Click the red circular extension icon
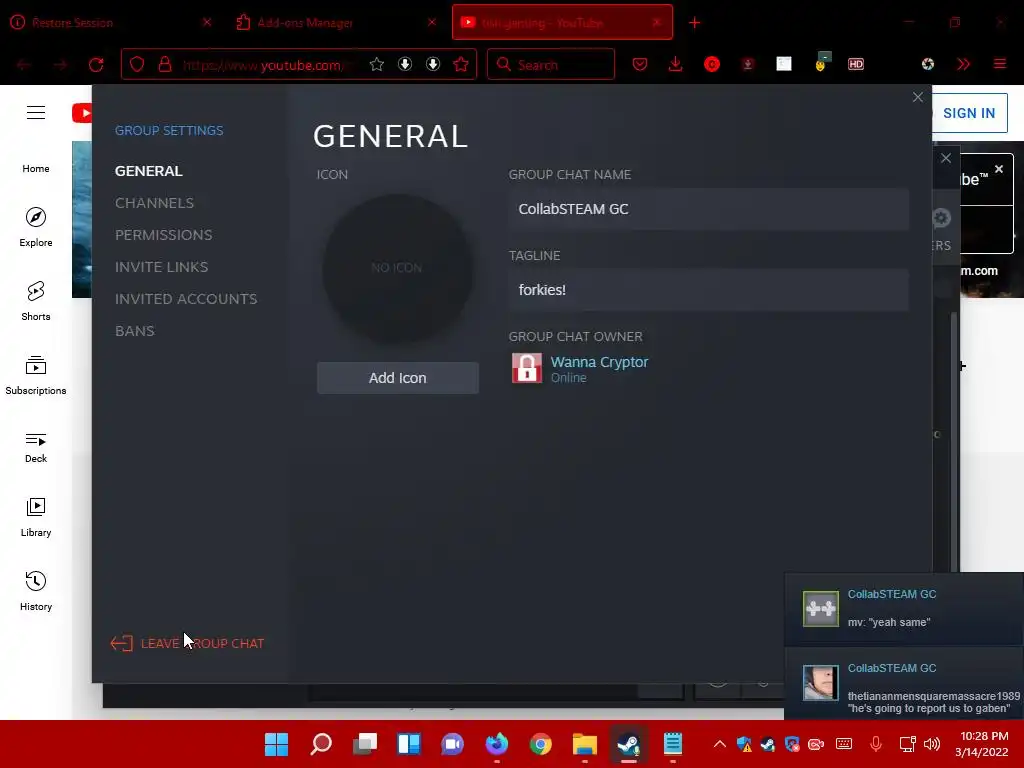Image resolution: width=1024 pixels, height=768 pixels. (712, 64)
